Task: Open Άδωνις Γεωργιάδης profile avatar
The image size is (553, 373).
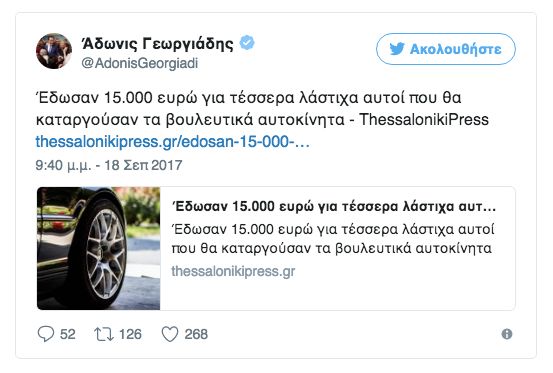Action: tap(54, 51)
